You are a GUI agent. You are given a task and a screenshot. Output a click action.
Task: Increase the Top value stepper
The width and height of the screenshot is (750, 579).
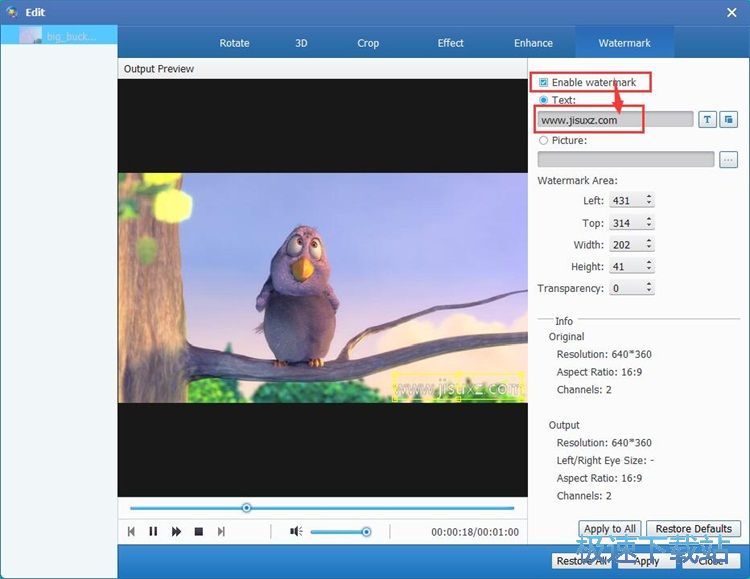point(649,219)
